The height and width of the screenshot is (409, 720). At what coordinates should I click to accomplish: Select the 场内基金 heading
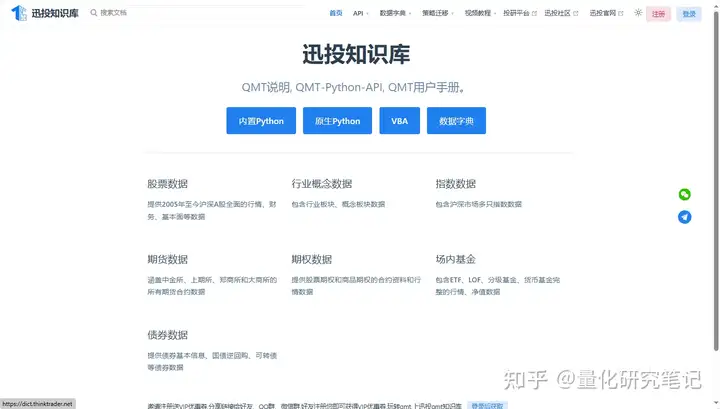456,259
